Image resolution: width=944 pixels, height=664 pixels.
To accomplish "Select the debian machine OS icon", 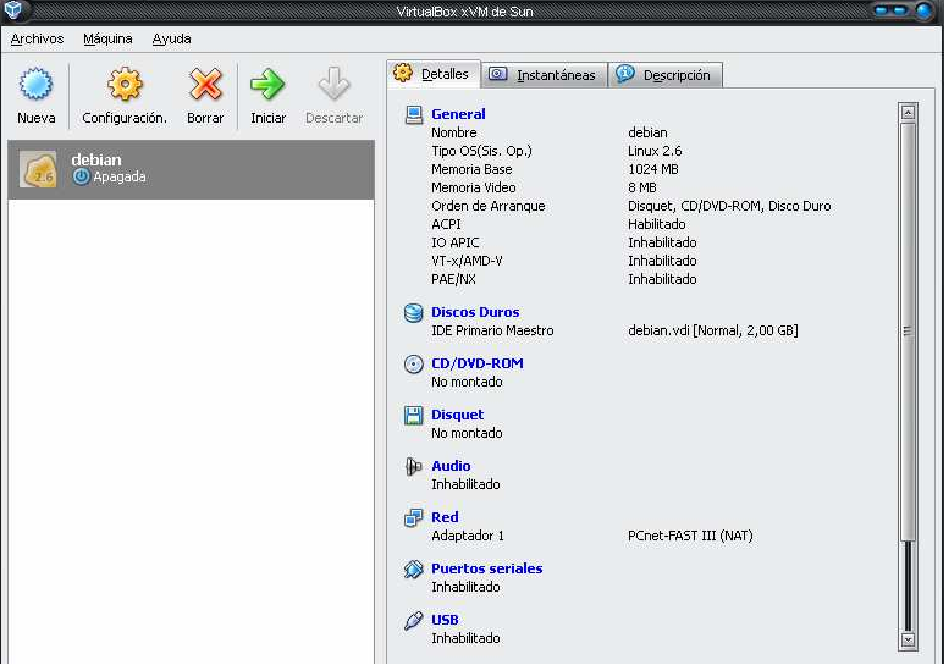I will point(38,169).
